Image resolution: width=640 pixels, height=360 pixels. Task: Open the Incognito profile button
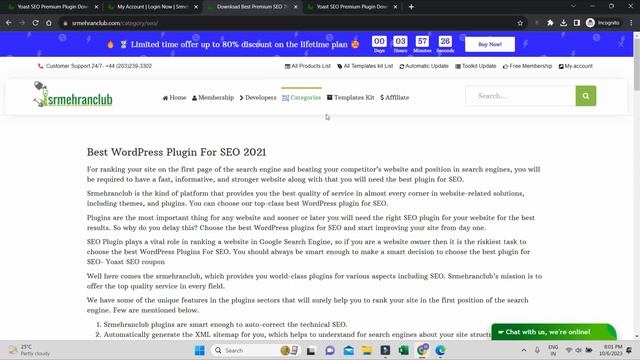[603, 23]
